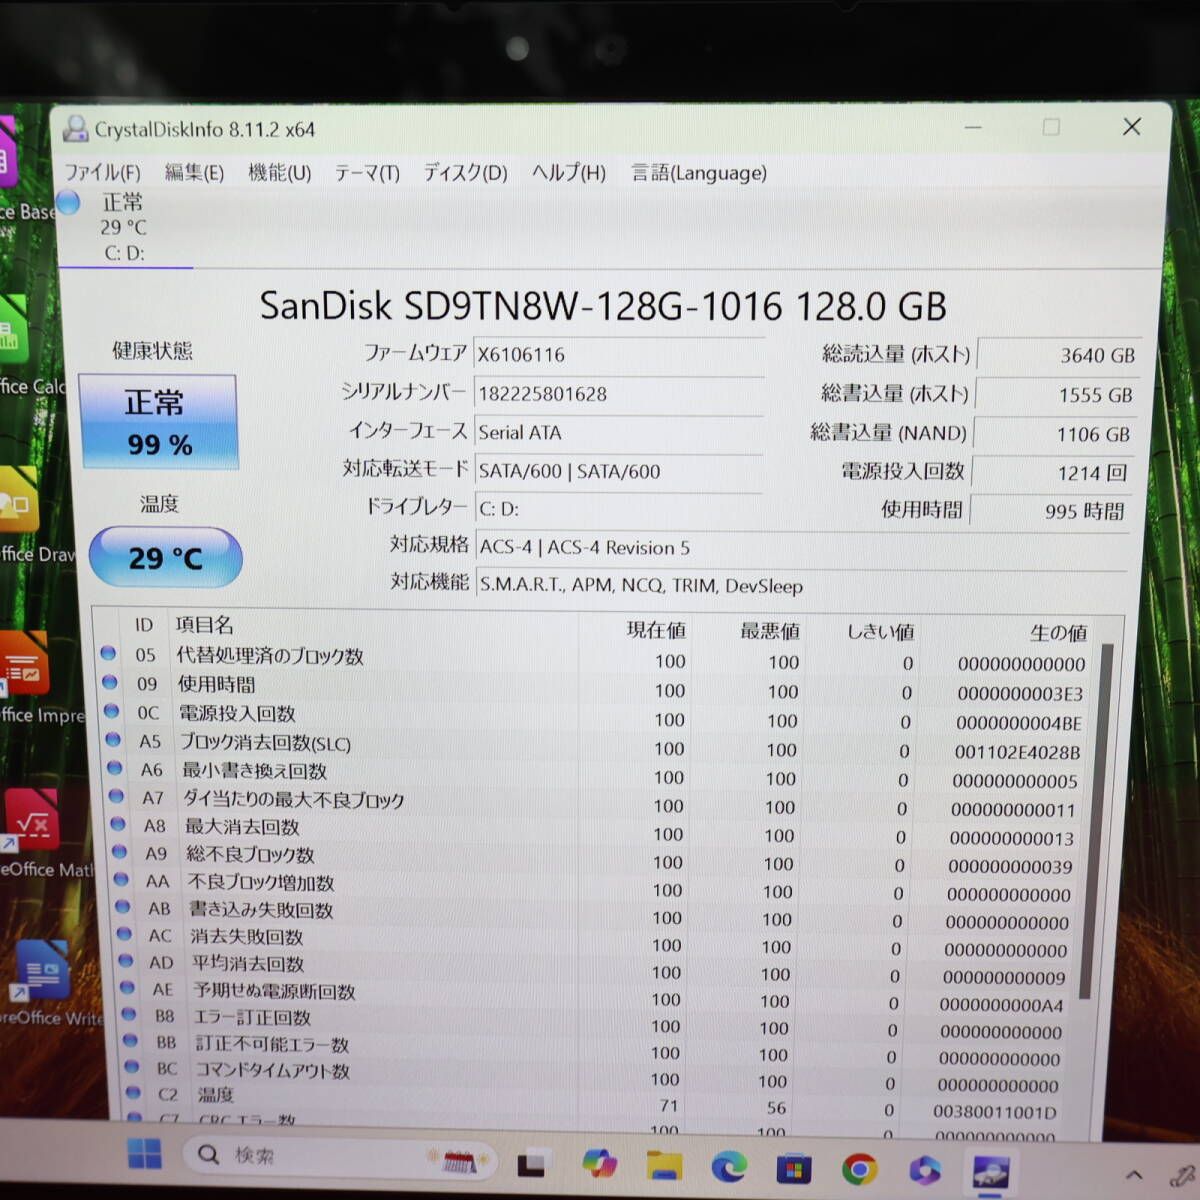Screen dimensions: 1200x1200
Task: Click the 生の値 column header
Action: (1058, 633)
